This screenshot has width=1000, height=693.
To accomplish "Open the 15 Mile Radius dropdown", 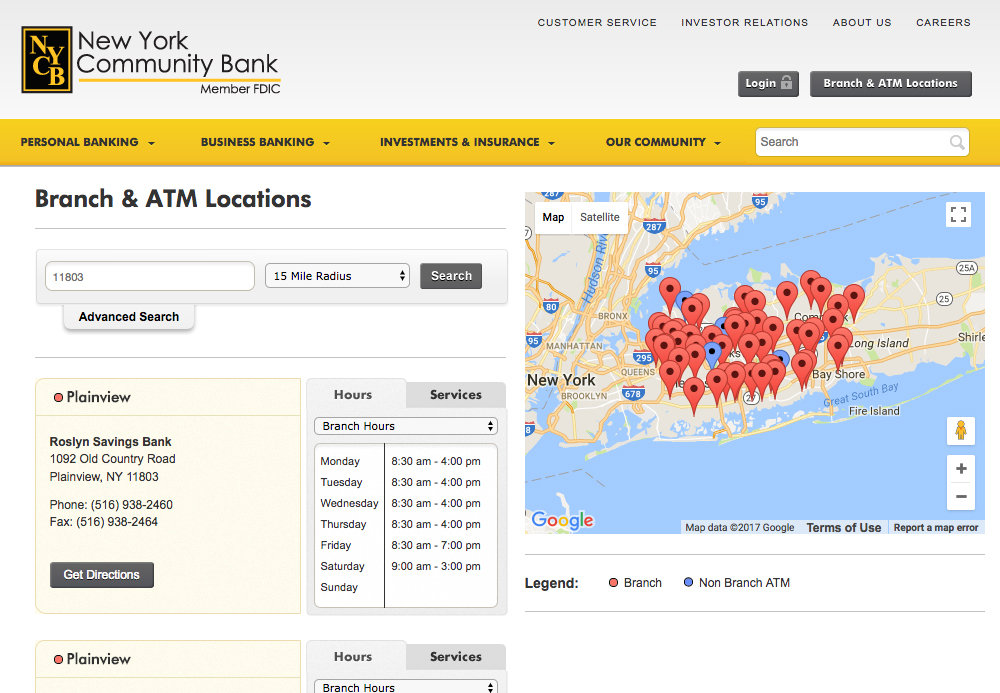I will click(x=337, y=276).
